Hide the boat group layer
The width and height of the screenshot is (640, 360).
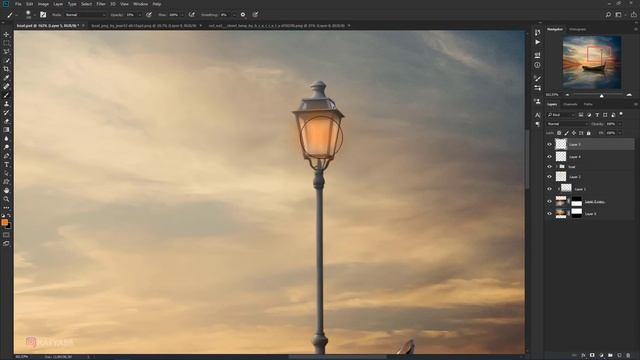[x=549, y=167]
